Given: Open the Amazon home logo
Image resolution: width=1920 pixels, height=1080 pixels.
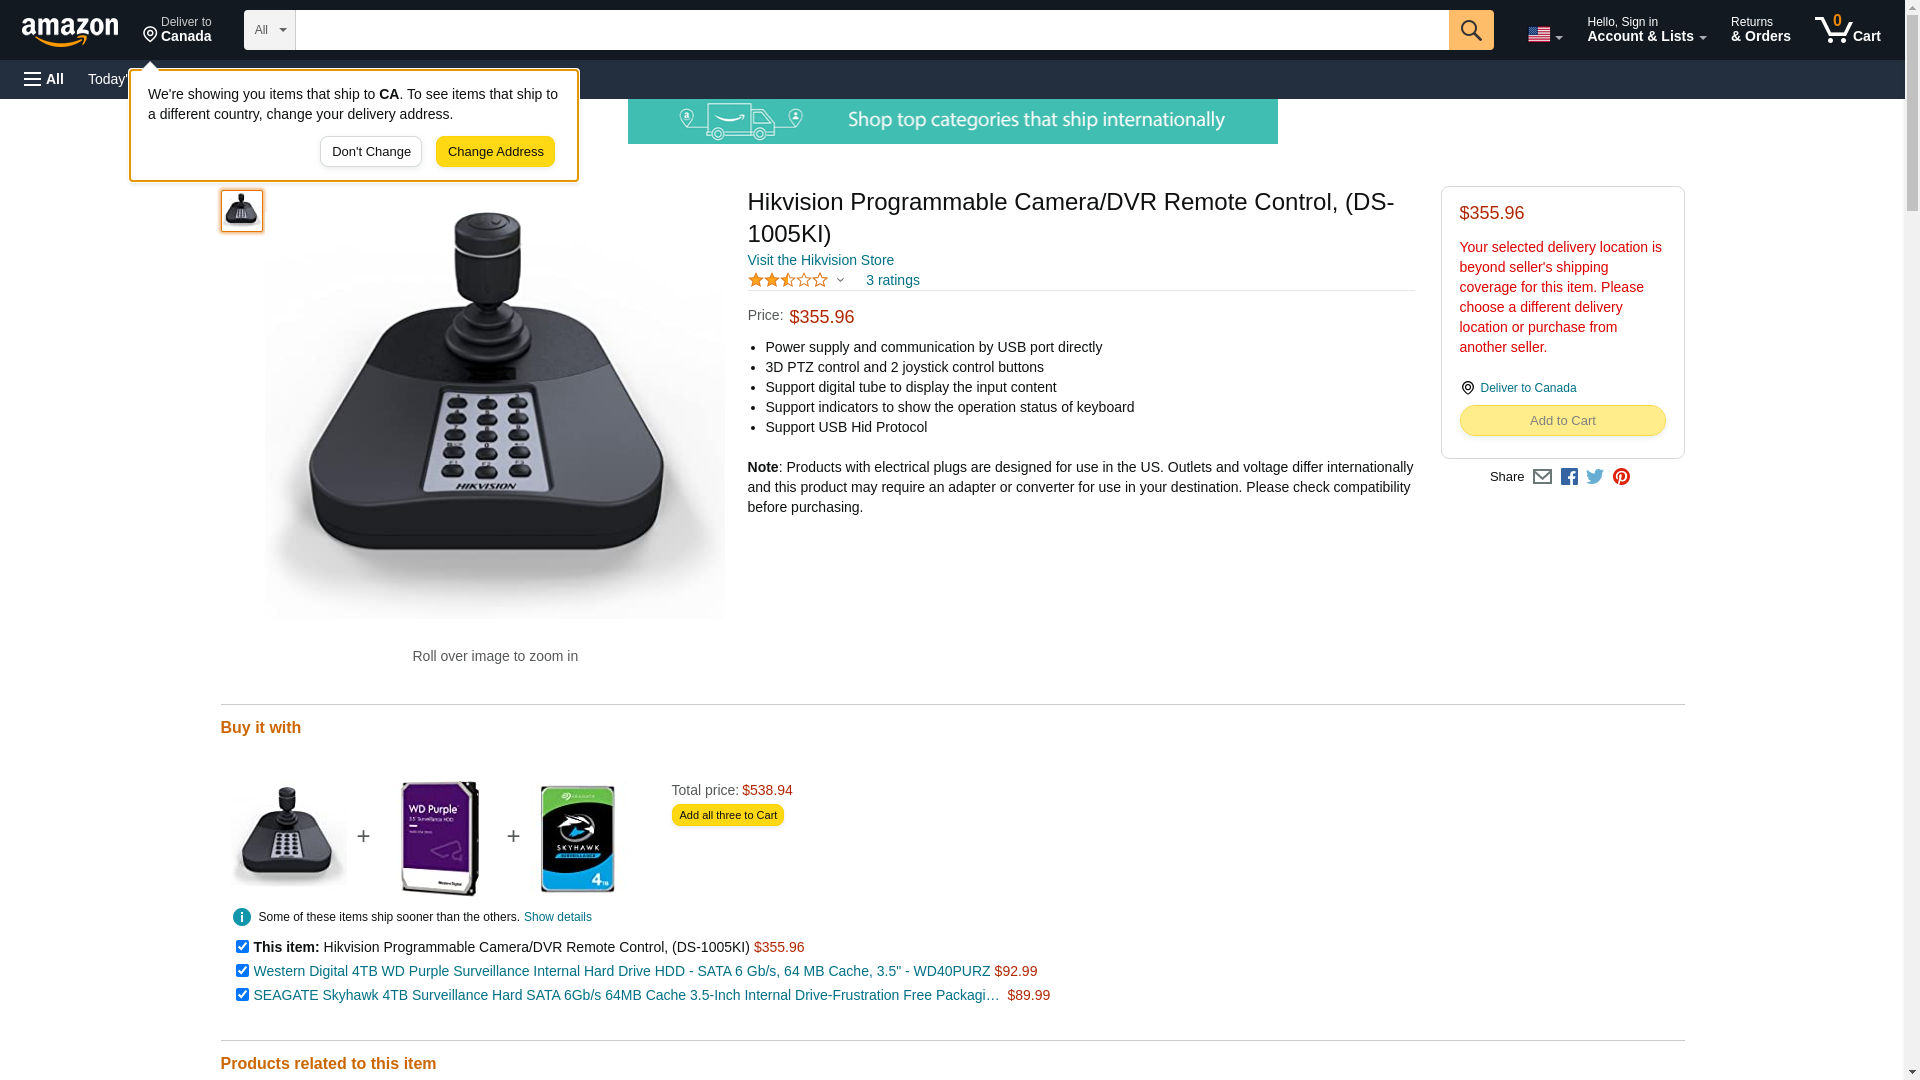Looking at the screenshot, I should click(x=70, y=31).
